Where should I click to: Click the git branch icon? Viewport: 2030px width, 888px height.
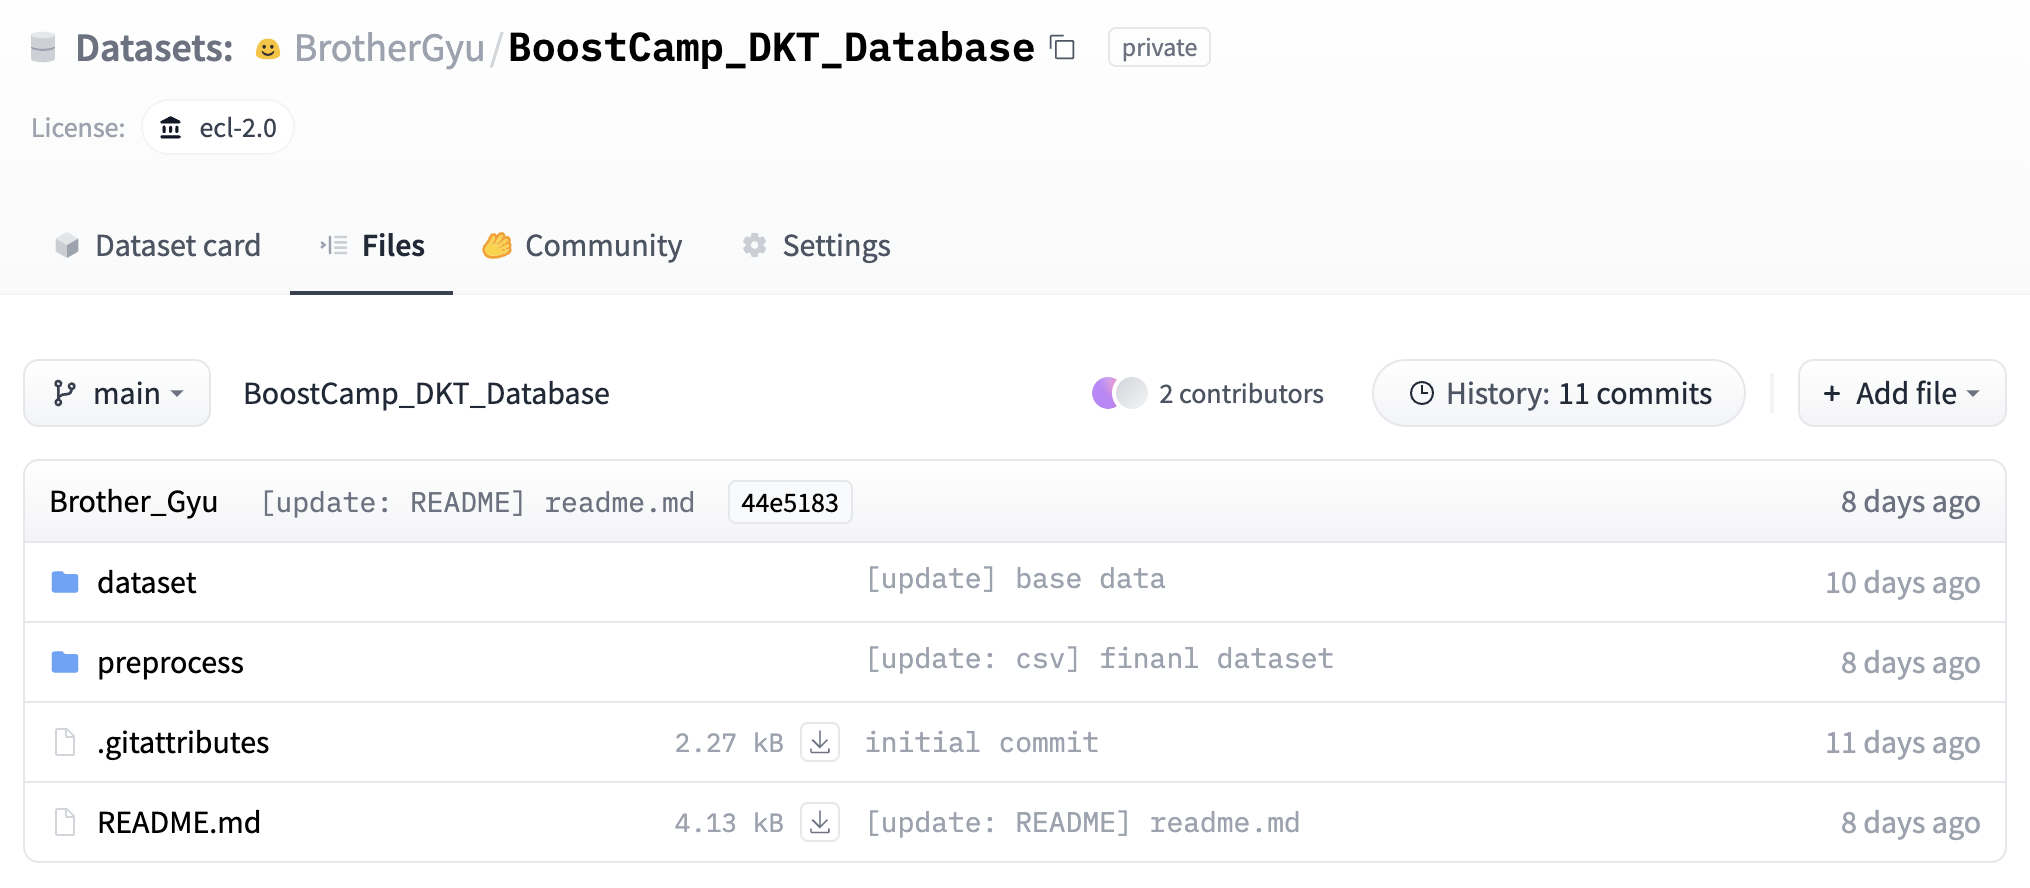click(65, 393)
